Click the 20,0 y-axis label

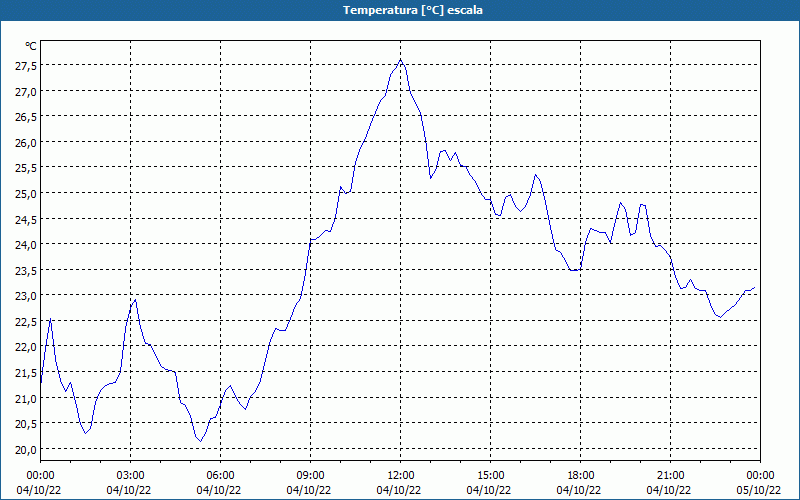[x=26, y=449]
